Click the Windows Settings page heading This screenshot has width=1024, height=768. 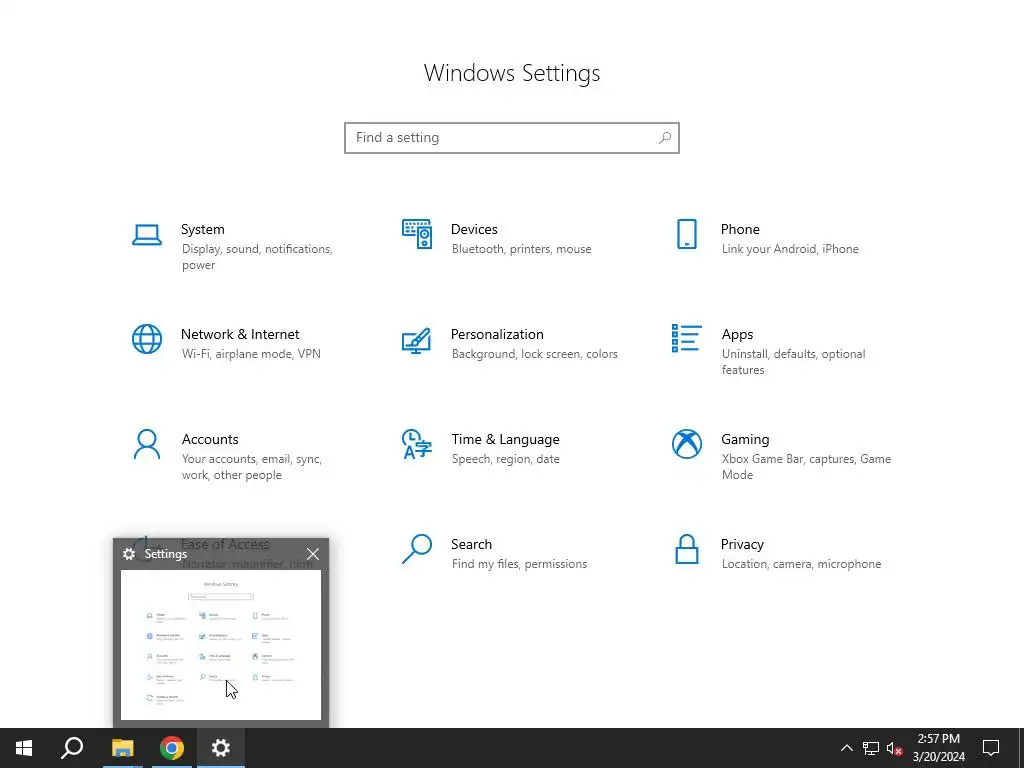tap(512, 72)
